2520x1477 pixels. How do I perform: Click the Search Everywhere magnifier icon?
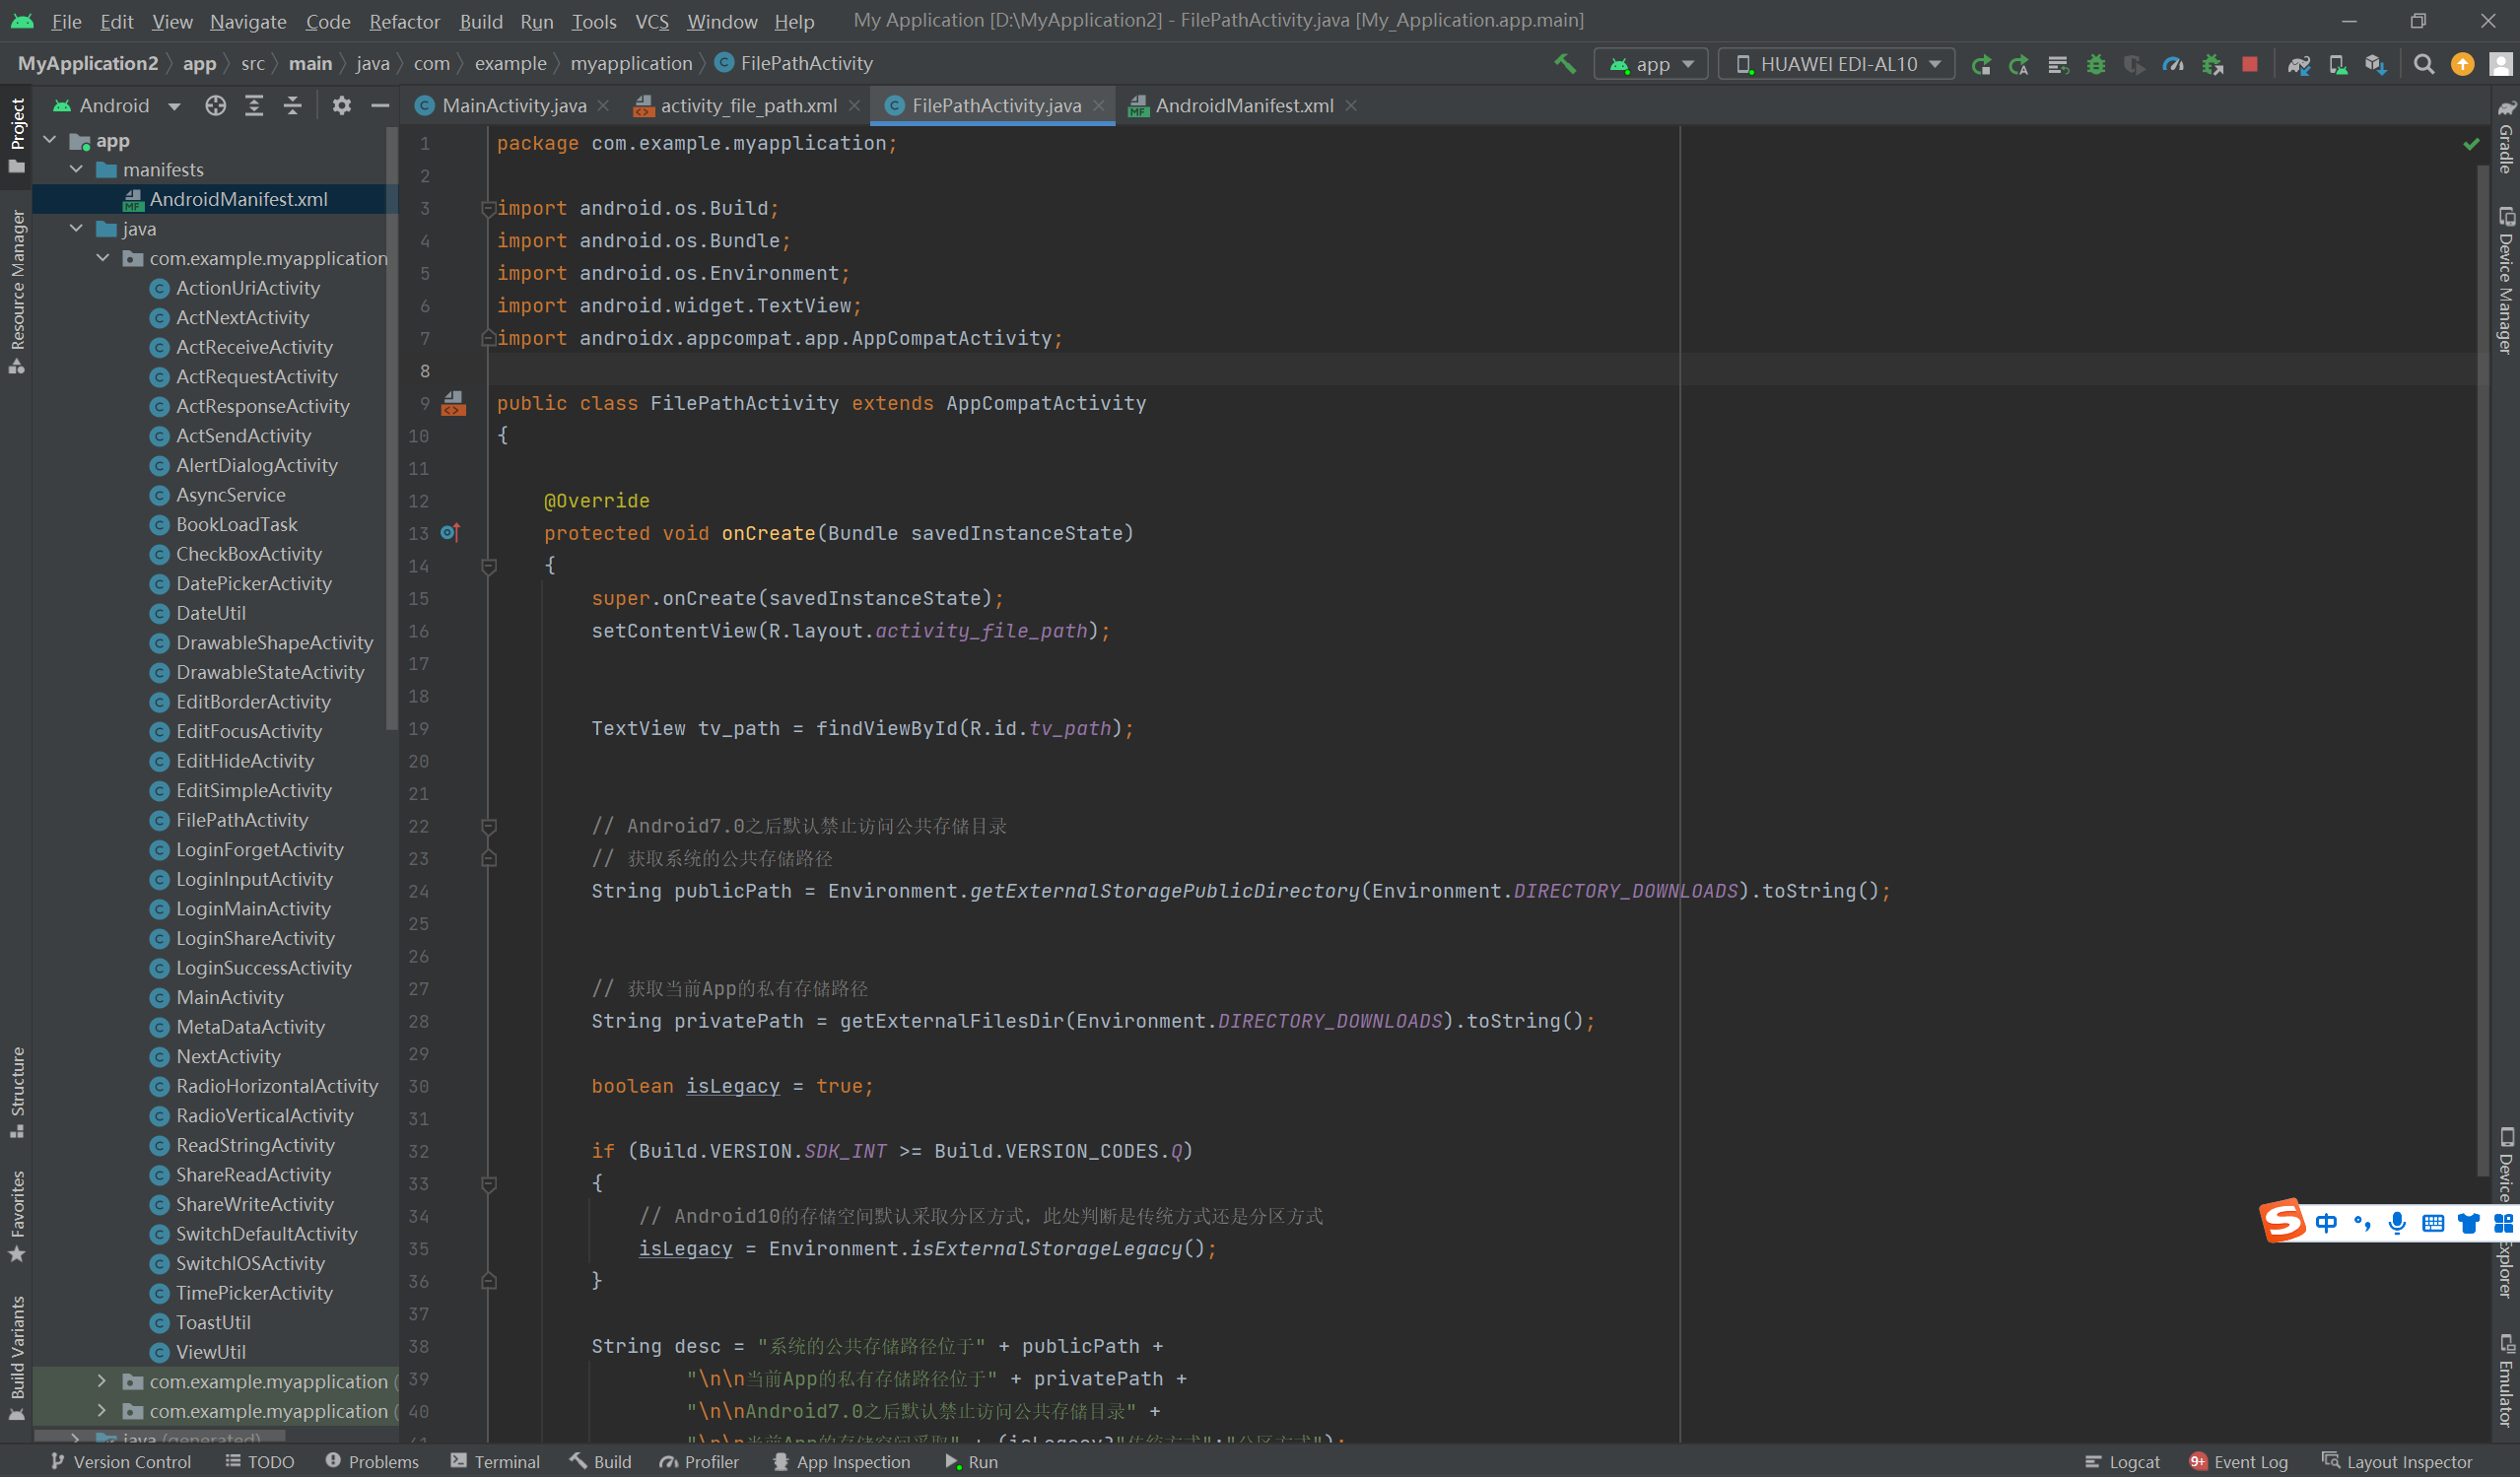pyautogui.click(x=2423, y=64)
